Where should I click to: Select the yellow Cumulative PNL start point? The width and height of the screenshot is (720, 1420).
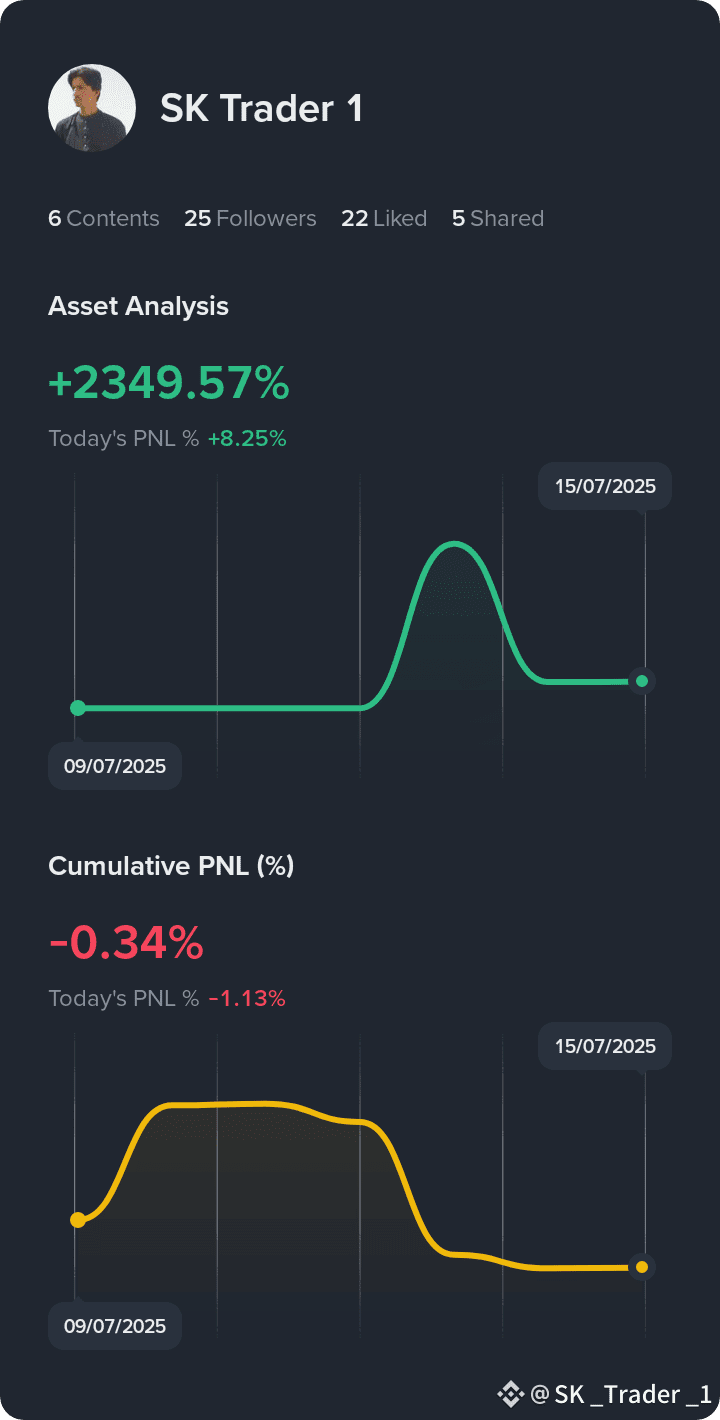tap(78, 1220)
